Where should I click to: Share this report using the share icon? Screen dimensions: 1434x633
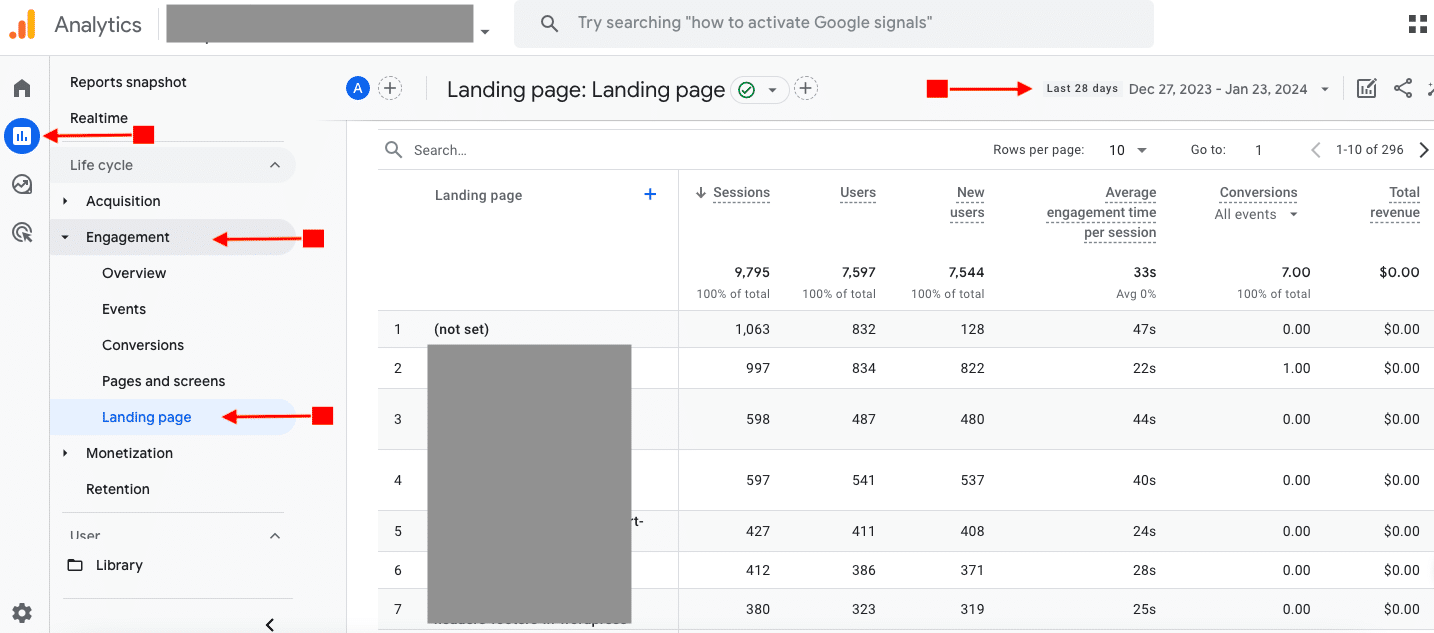[x=1402, y=88]
